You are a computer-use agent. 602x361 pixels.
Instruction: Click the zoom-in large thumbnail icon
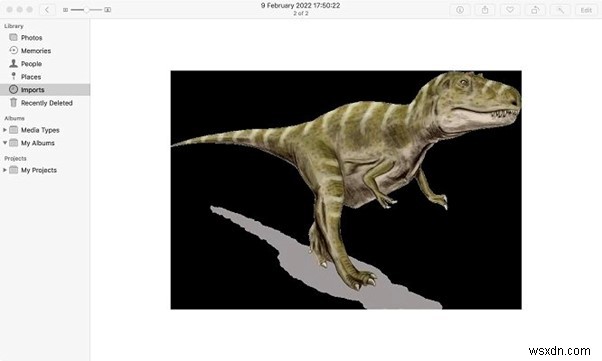click(108, 10)
